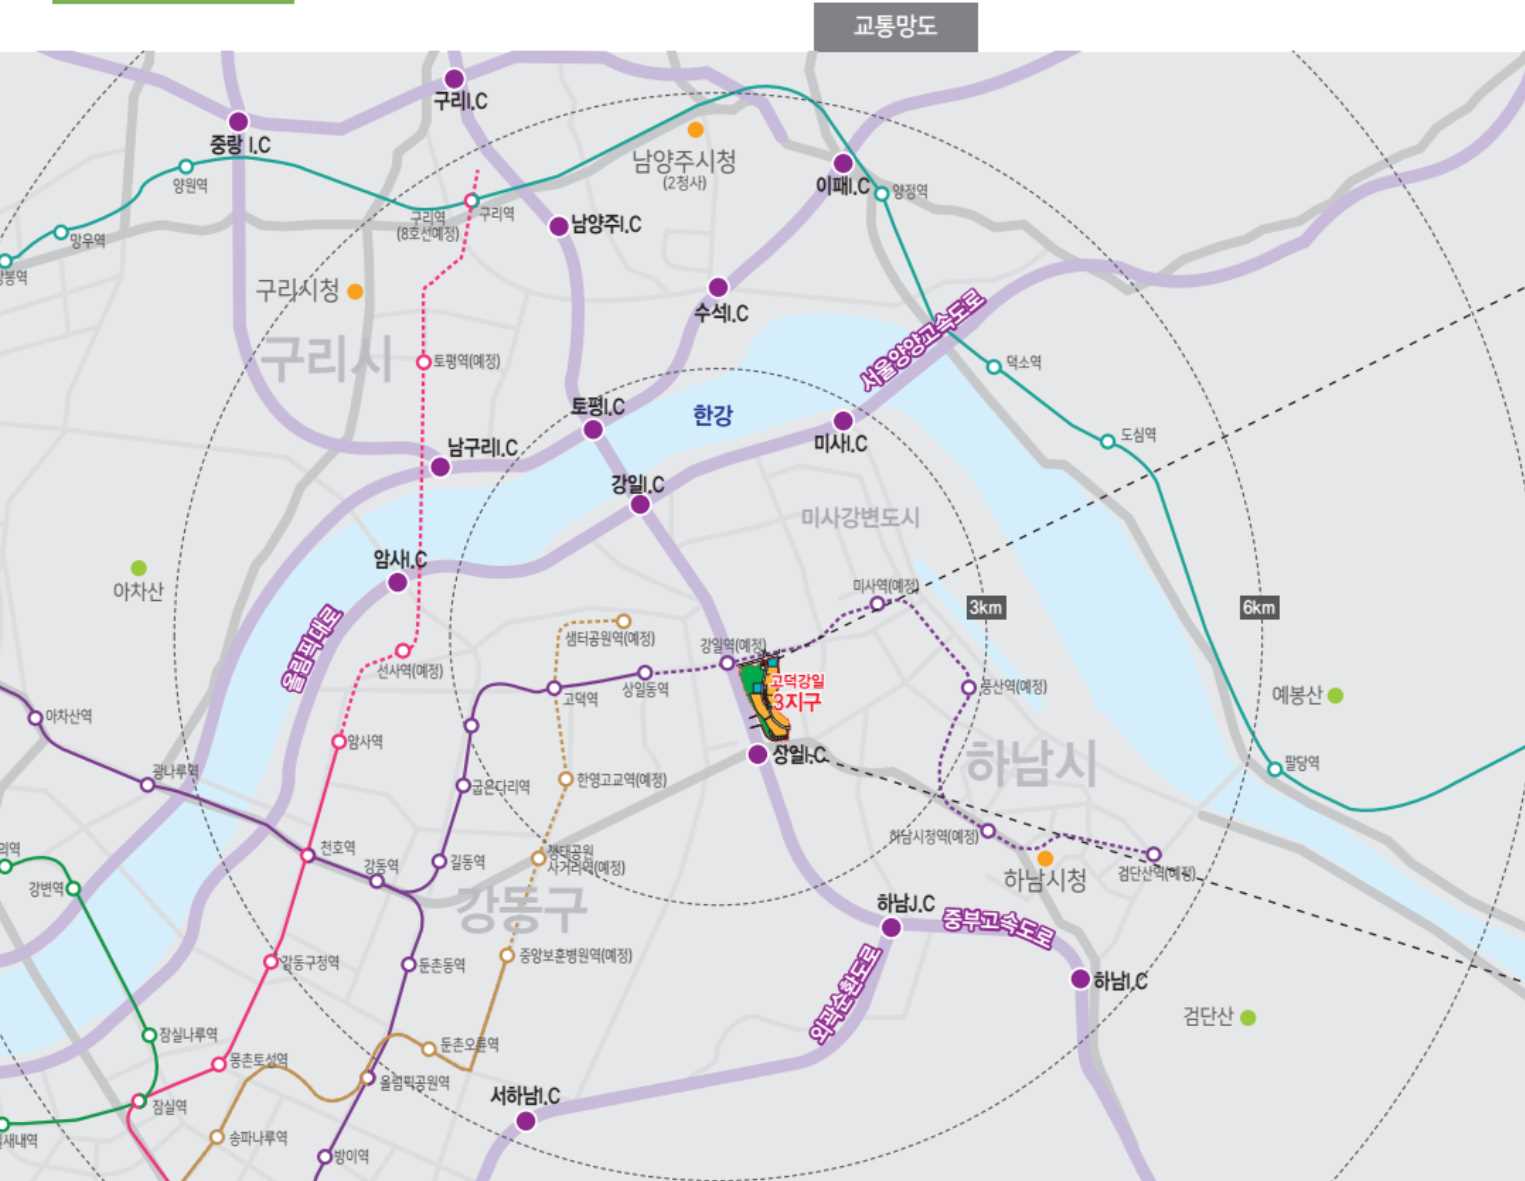This screenshot has height=1181, width=1525.
Task: Select the 굽은다리역 station circle
Action: (x=463, y=786)
